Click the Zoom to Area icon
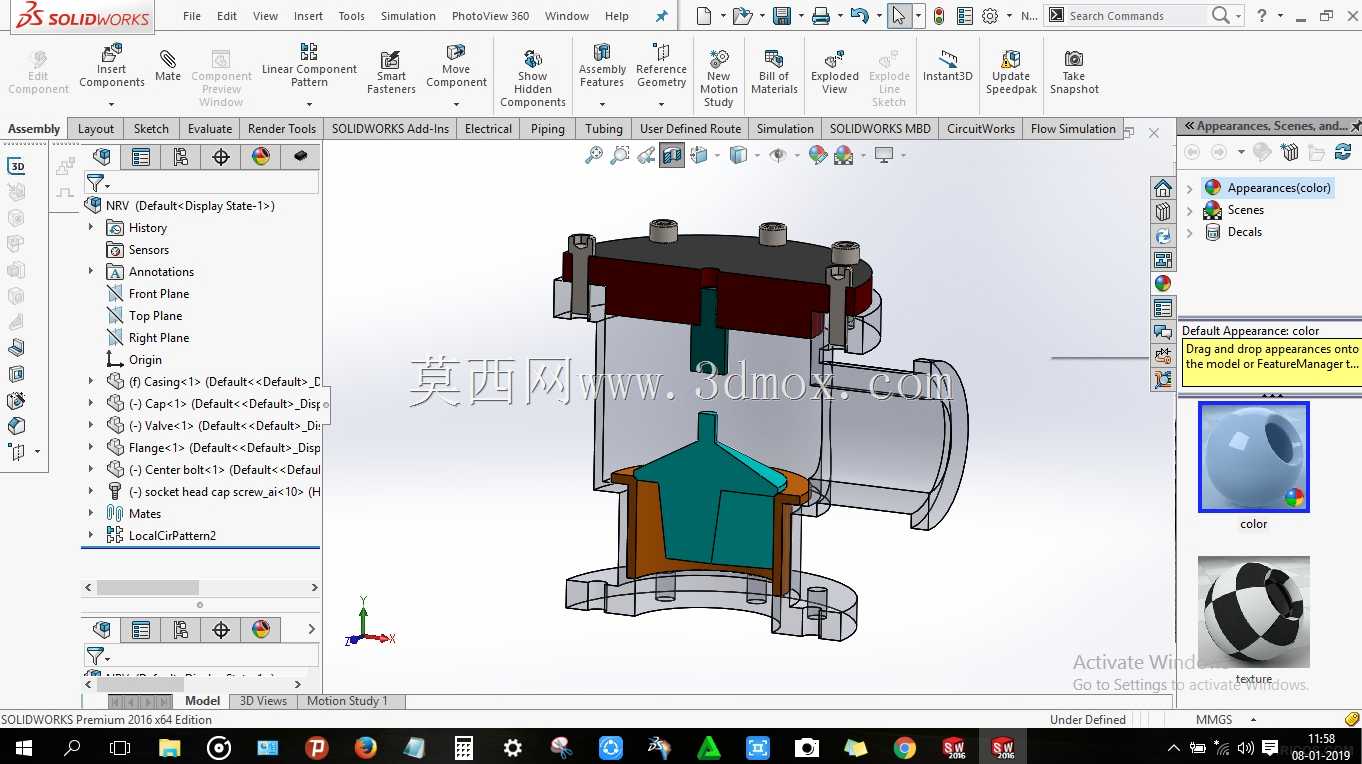This screenshot has height=764, width=1362. pyautogui.click(x=620, y=155)
